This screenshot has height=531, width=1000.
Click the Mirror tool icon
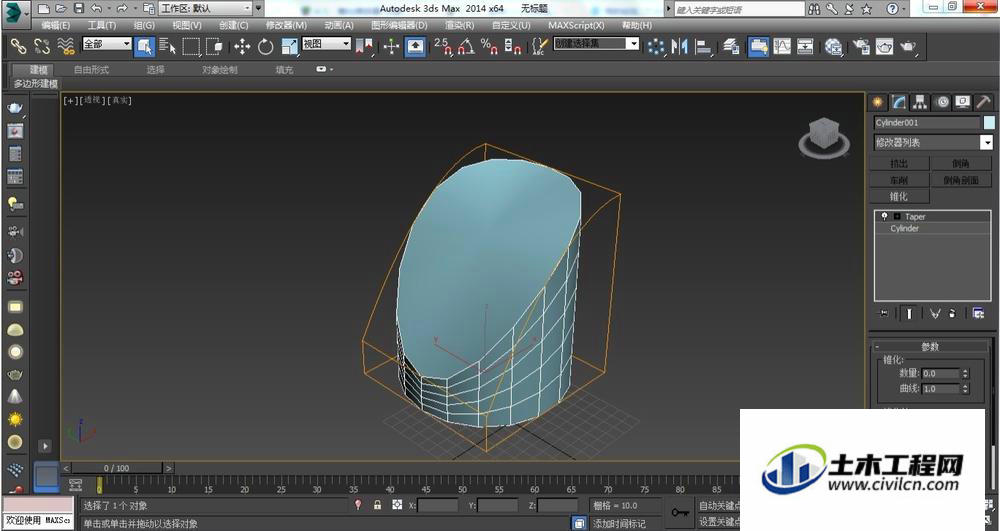tap(679, 47)
